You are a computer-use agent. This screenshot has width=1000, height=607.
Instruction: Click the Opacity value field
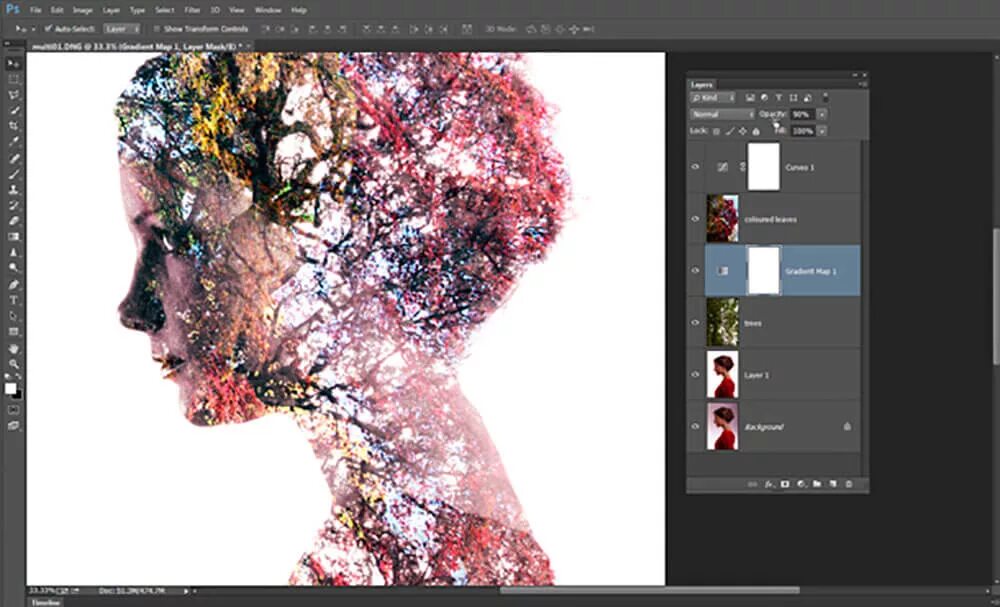[803, 114]
